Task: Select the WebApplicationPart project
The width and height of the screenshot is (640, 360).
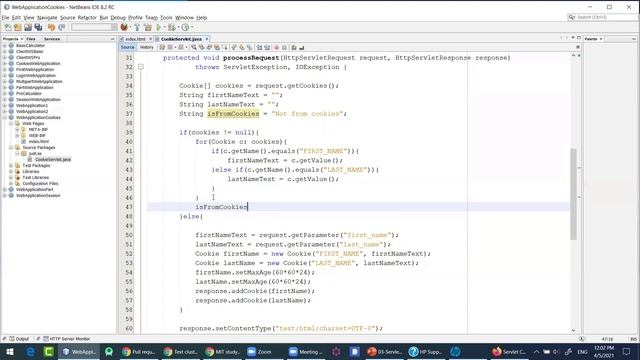Action: click(x=34, y=189)
